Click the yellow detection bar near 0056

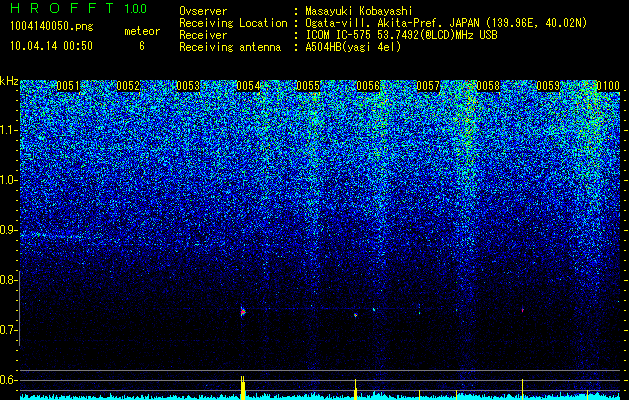tap(355, 389)
